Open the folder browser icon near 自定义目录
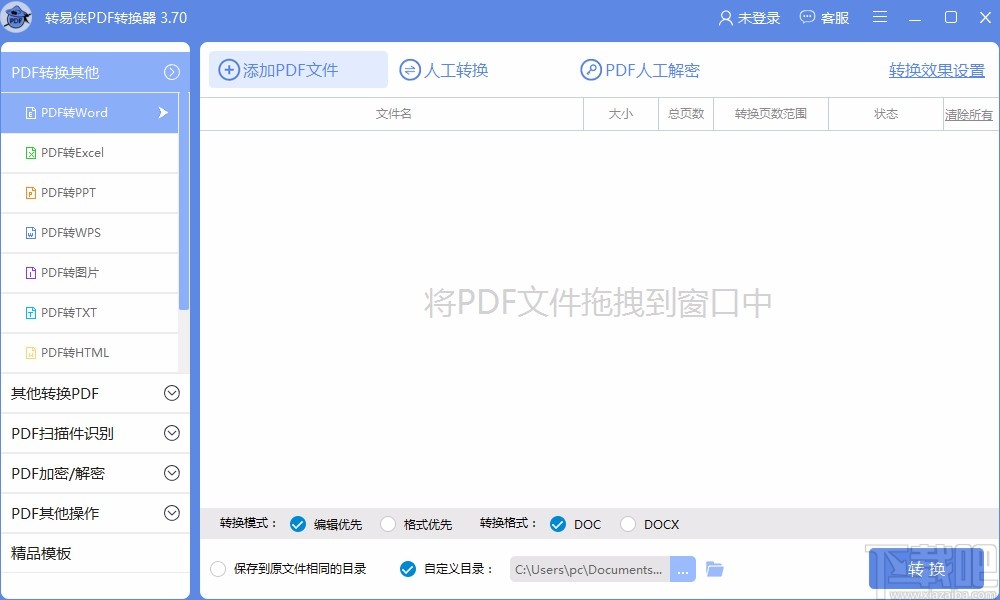Screen dimensions: 1000x600 coord(714,568)
